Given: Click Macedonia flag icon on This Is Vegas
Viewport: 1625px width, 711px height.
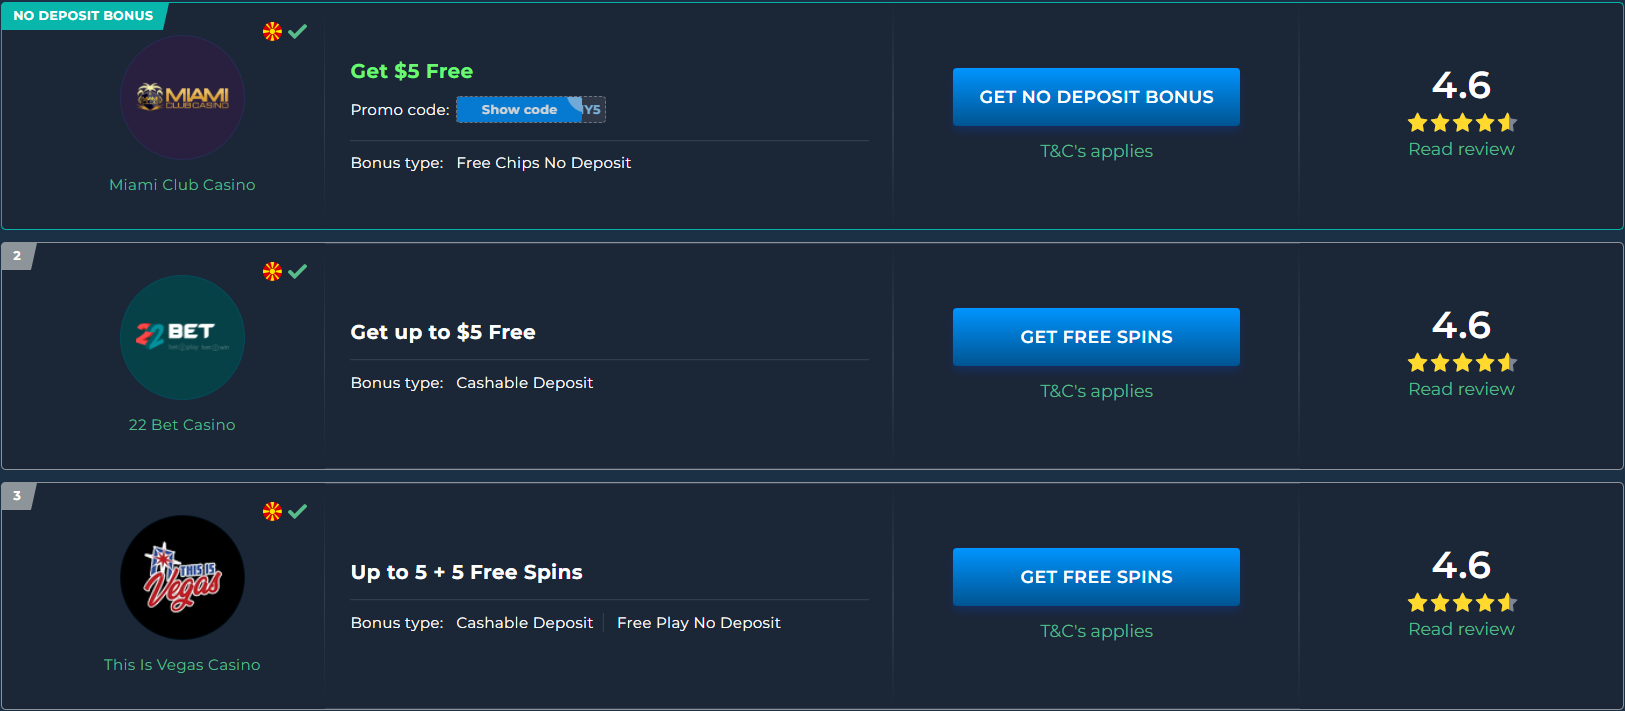Looking at the screenshot, I should coord(272,511).
